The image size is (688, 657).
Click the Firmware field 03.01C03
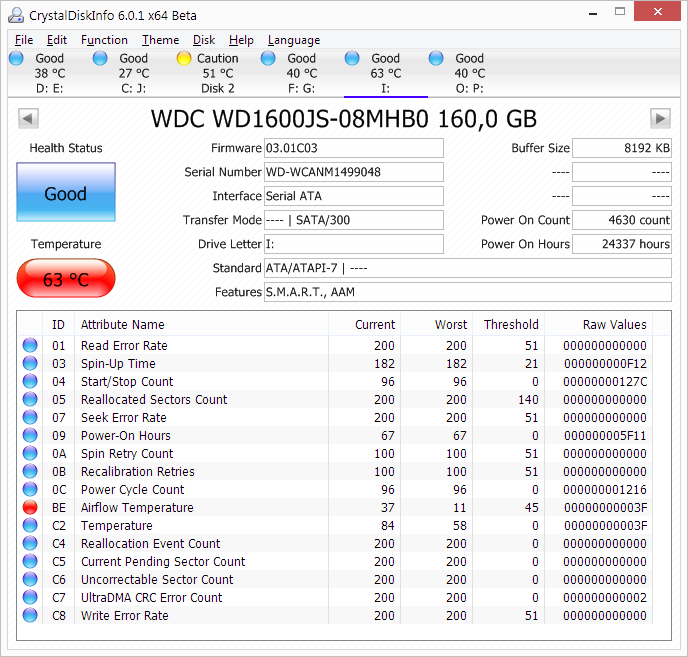tap(354, 148)
